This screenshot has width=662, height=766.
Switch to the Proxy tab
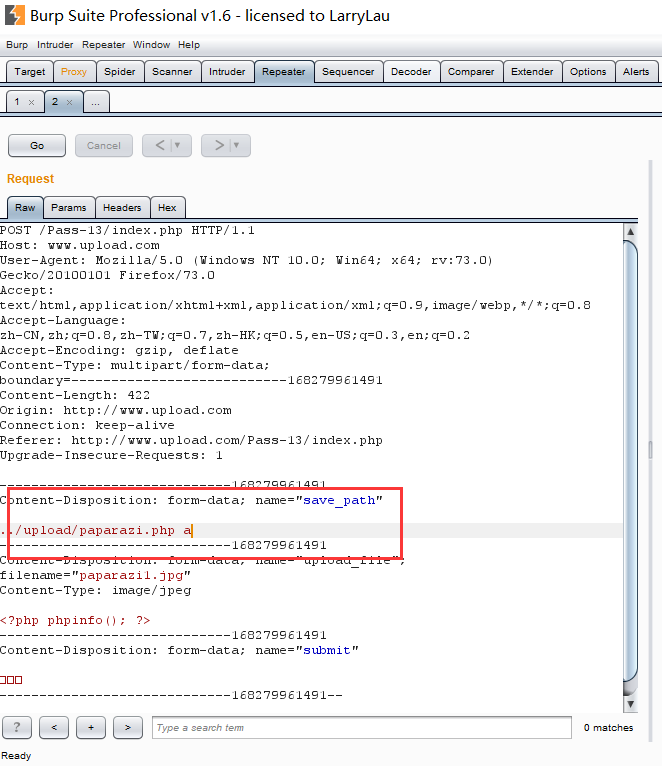(x=74, y=72)
